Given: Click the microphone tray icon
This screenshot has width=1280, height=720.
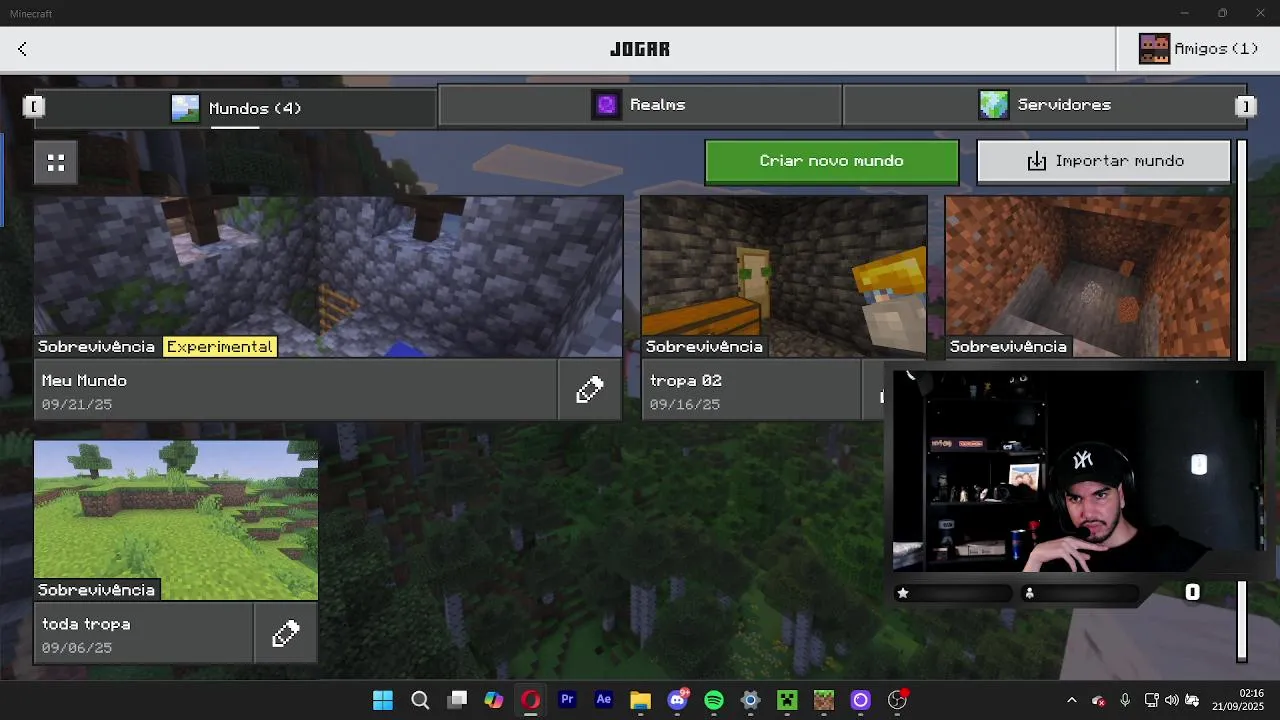Looking at the screenshot, I should click(x=1125, y=700).
